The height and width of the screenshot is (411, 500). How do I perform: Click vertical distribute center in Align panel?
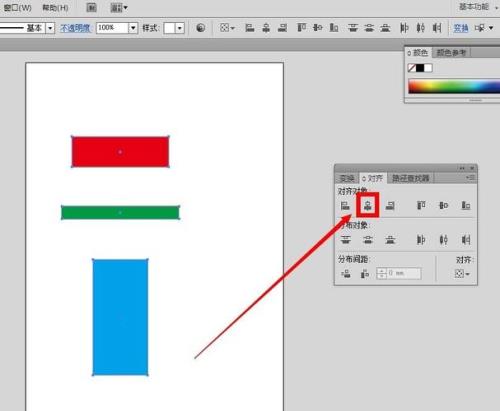[x=368, y=239]
